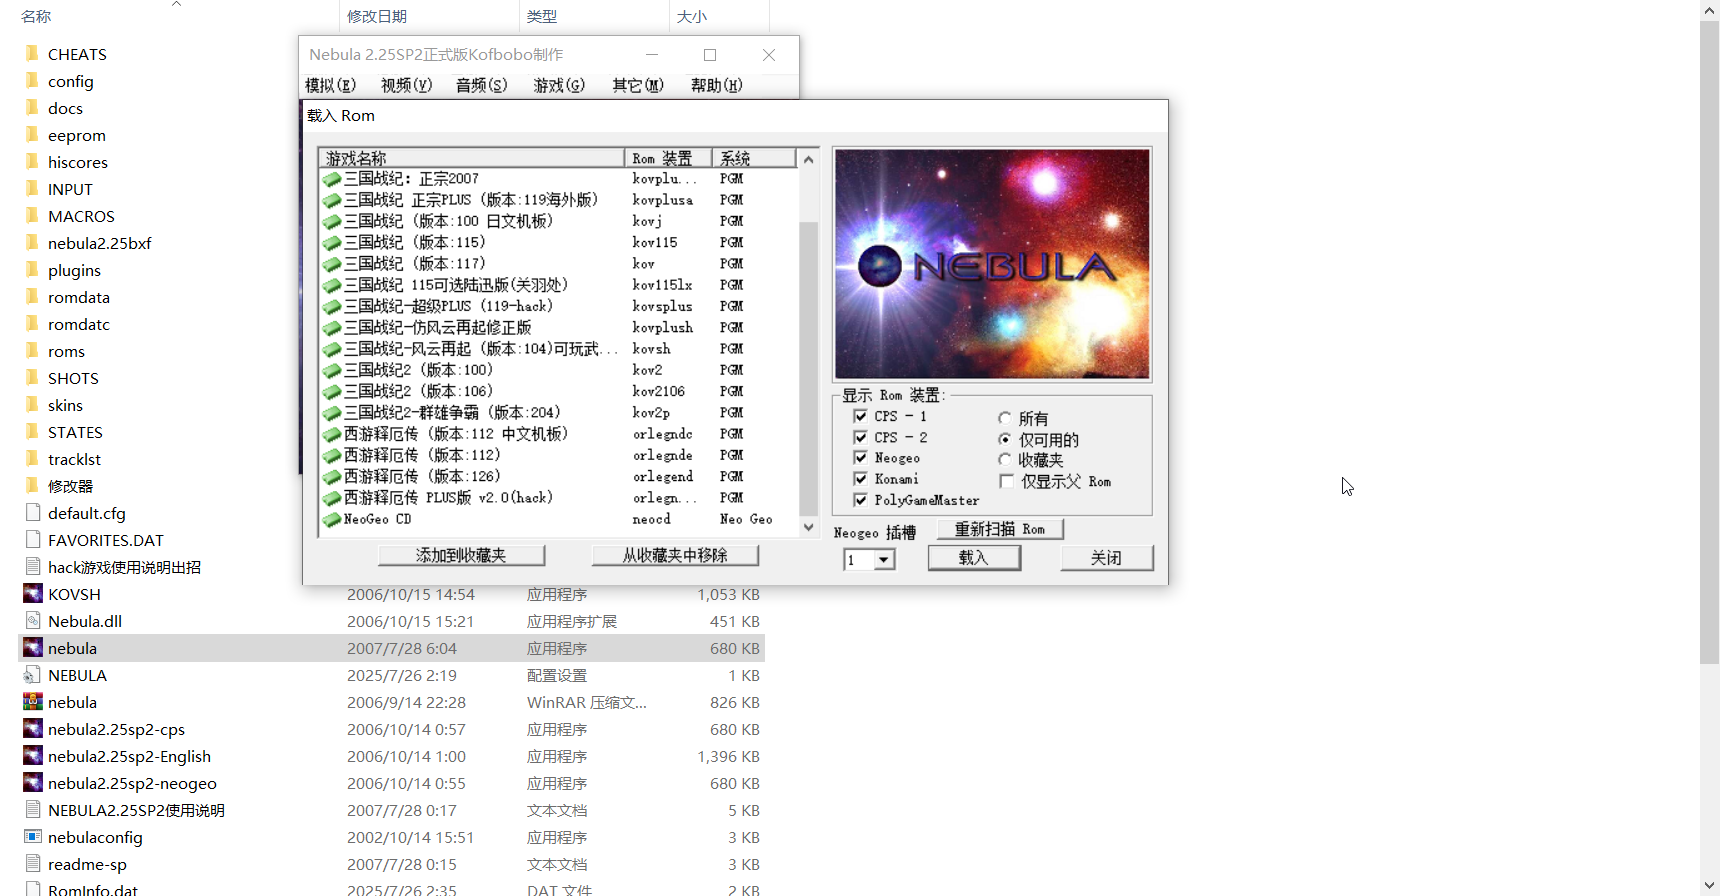Viewport: 1720px width, 896px height.
Task: Click the CHEATS folder icon
Action: coord(32,54)
